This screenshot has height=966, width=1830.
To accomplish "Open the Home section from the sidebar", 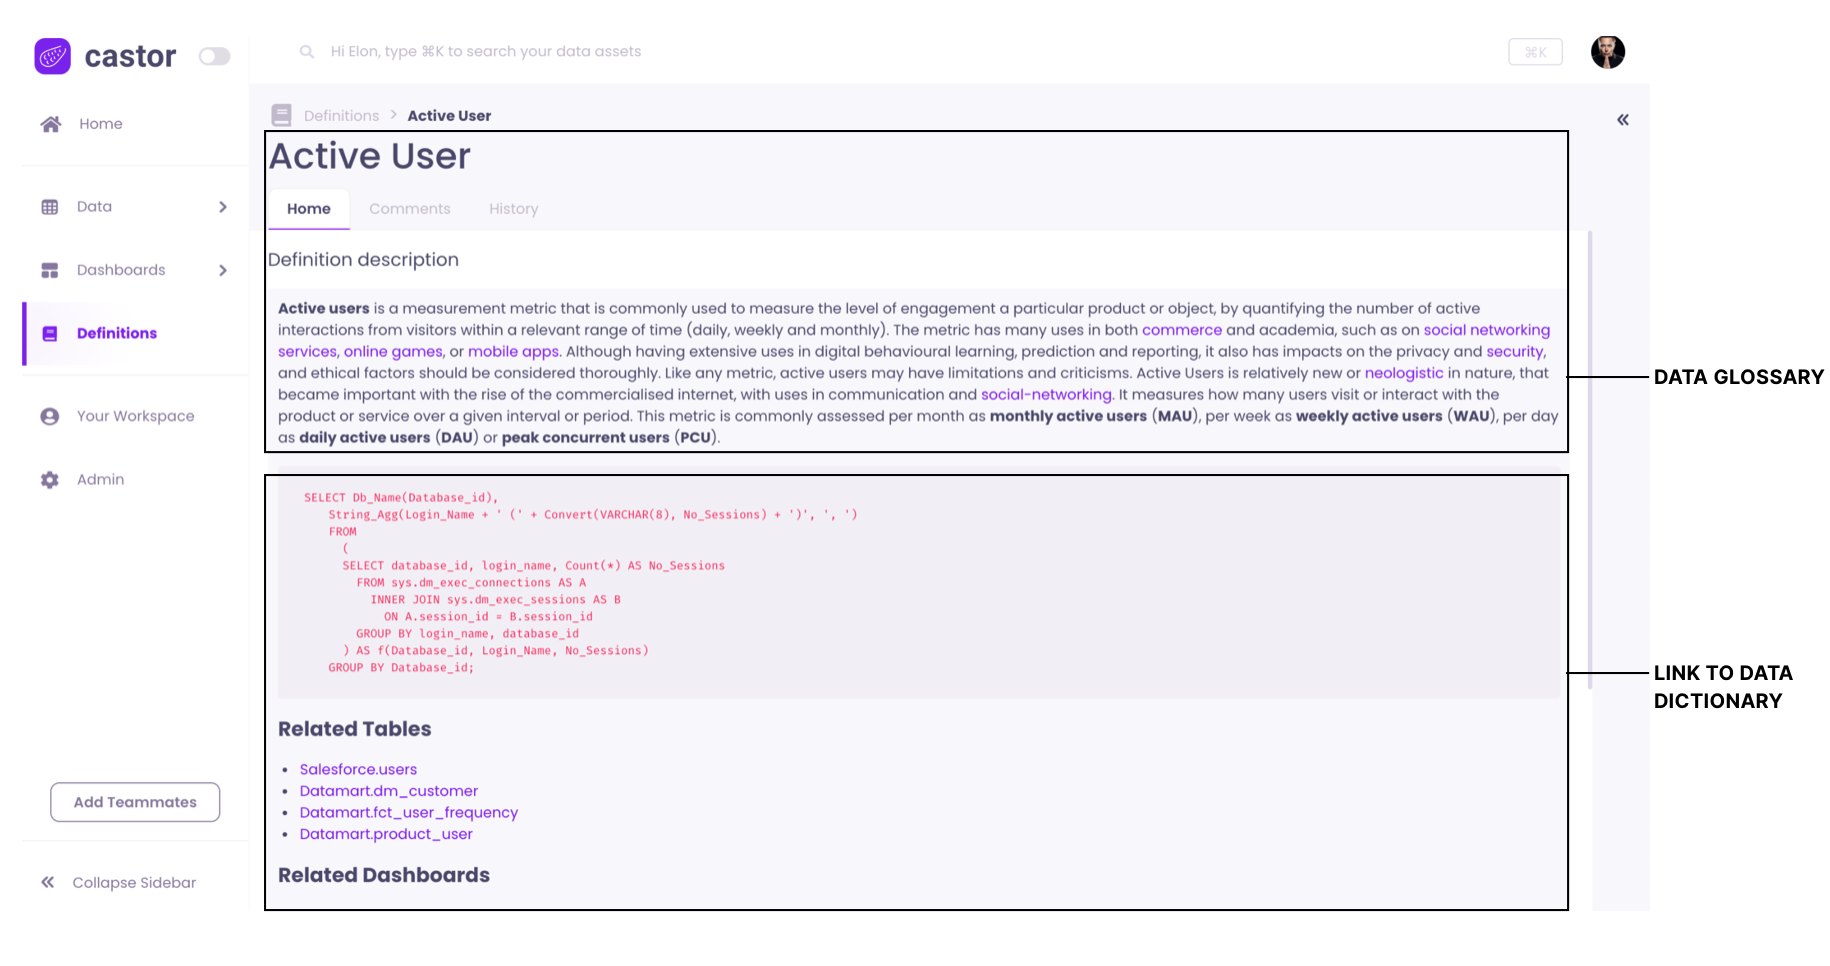I will [50, 123].
